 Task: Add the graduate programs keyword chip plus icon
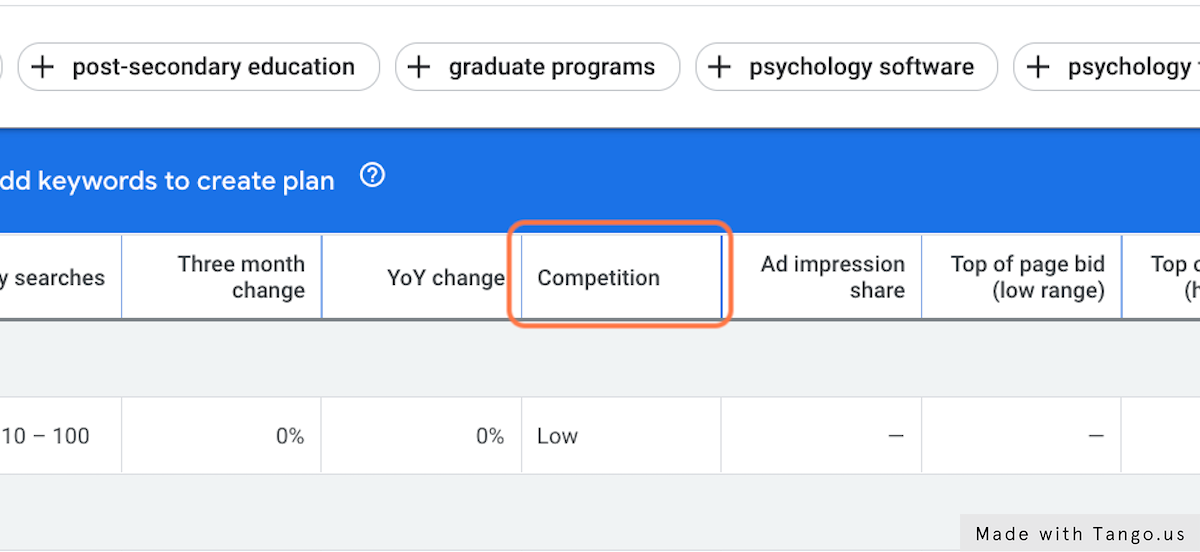pos(419,67)
